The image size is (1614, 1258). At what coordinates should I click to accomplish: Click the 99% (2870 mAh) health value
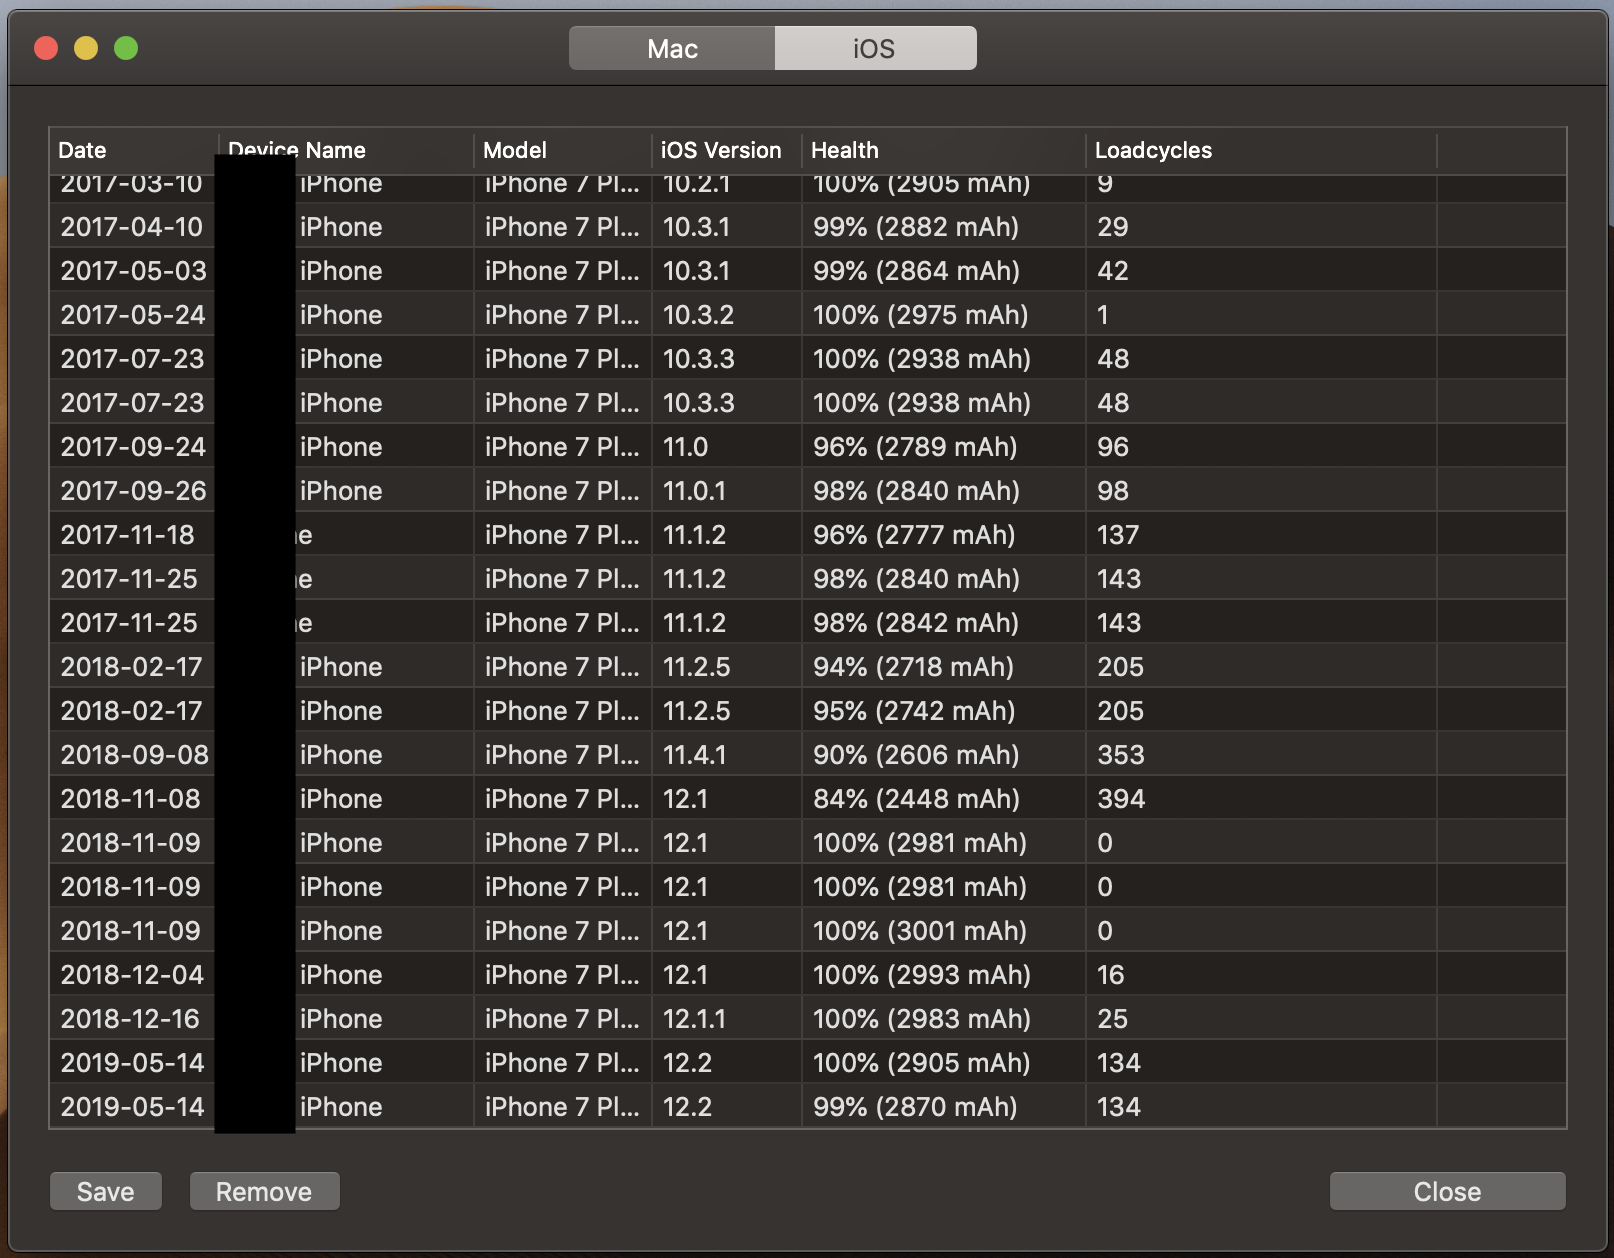click(x=915, y=1107)
